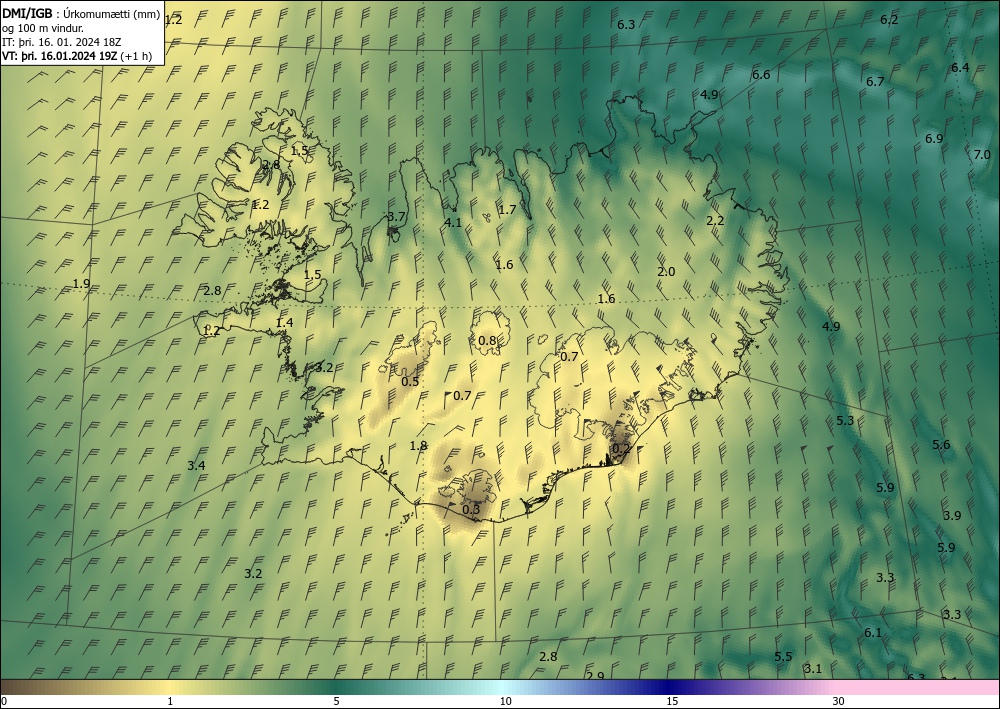Click the legend tick label 5

point(336,701)
